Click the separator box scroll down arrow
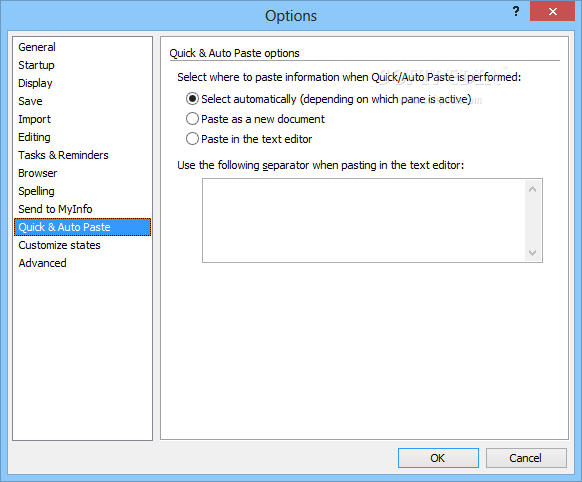 pyautogui.click(x=533, y=253)
